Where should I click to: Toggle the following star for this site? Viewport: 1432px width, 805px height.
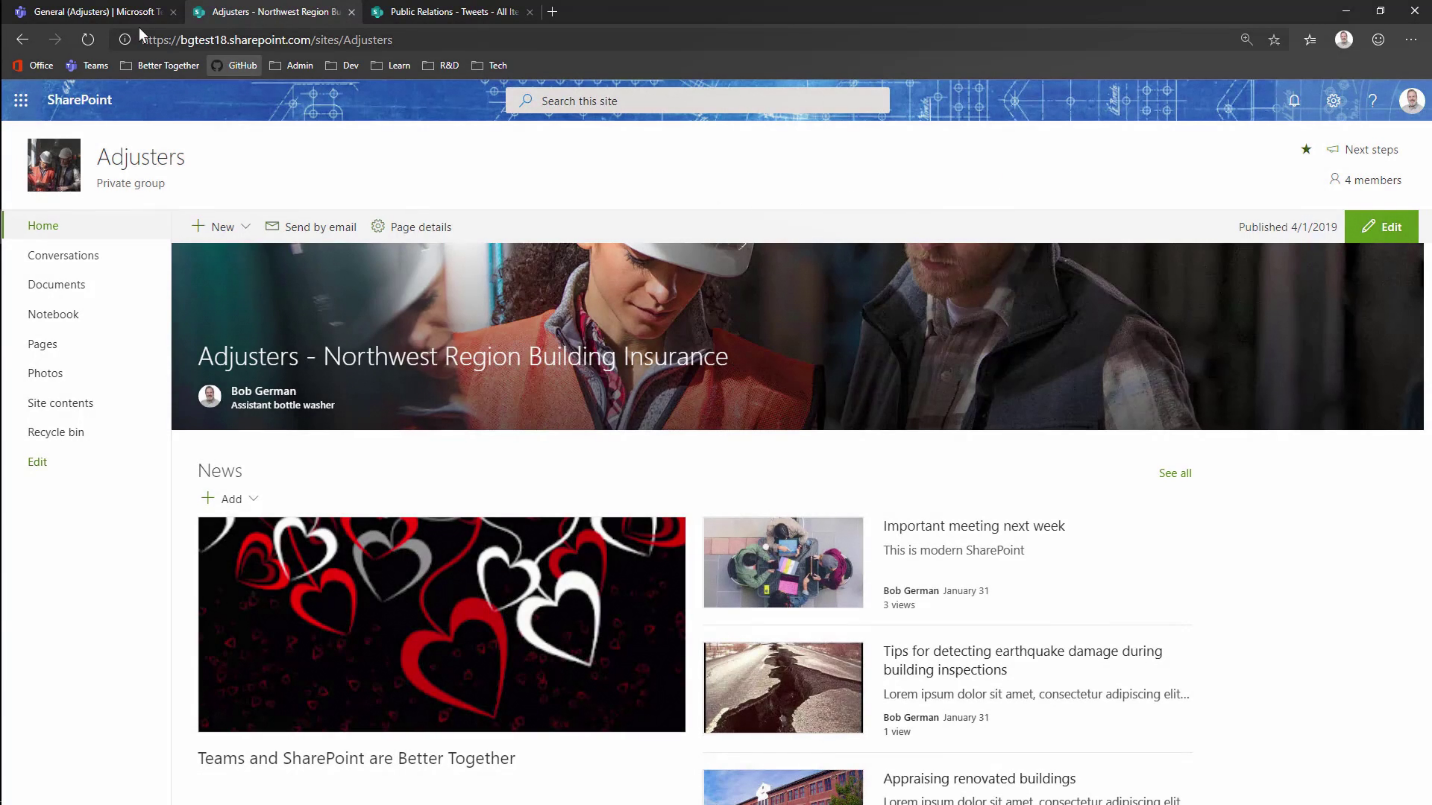(x=1306, y=149)
